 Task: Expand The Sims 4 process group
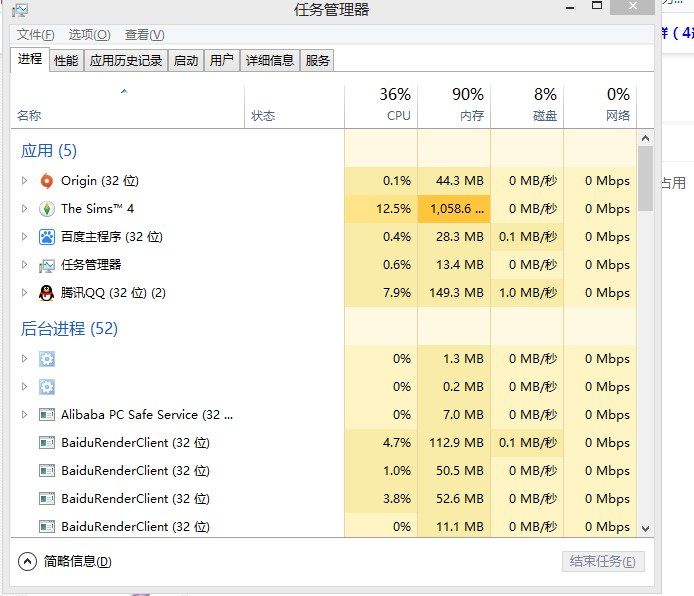click(25, 208)
